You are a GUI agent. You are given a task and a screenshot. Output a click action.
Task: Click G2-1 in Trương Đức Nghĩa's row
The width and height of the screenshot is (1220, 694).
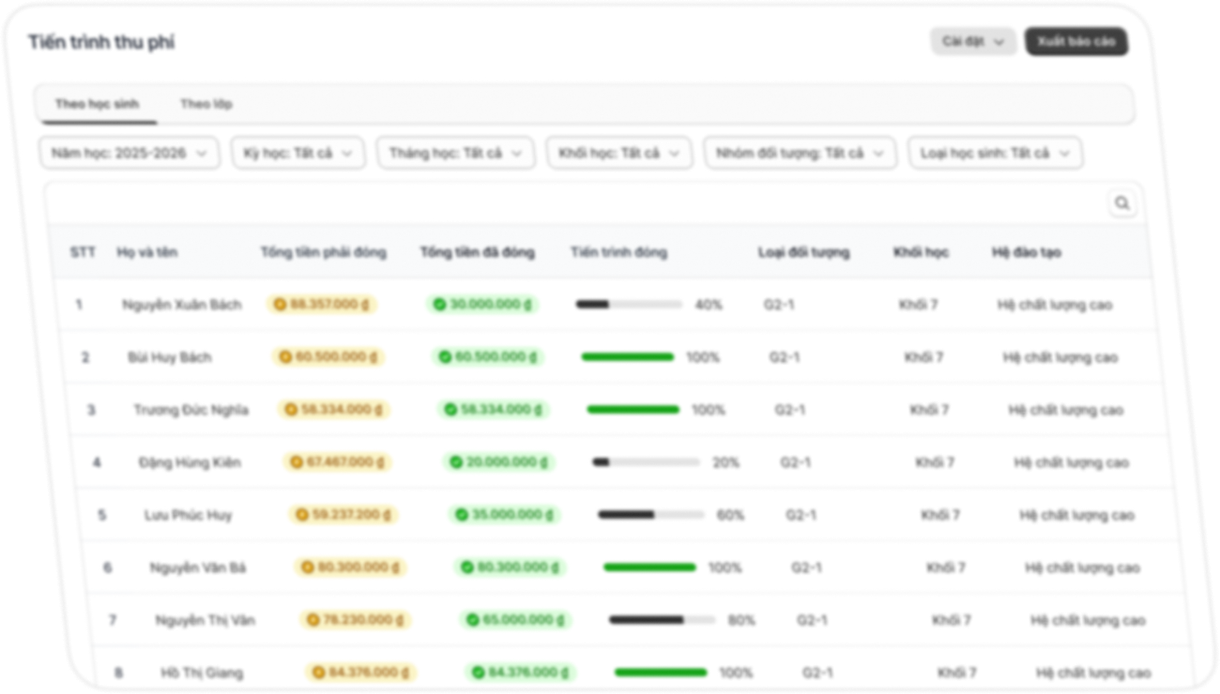(x=790, y=410)
